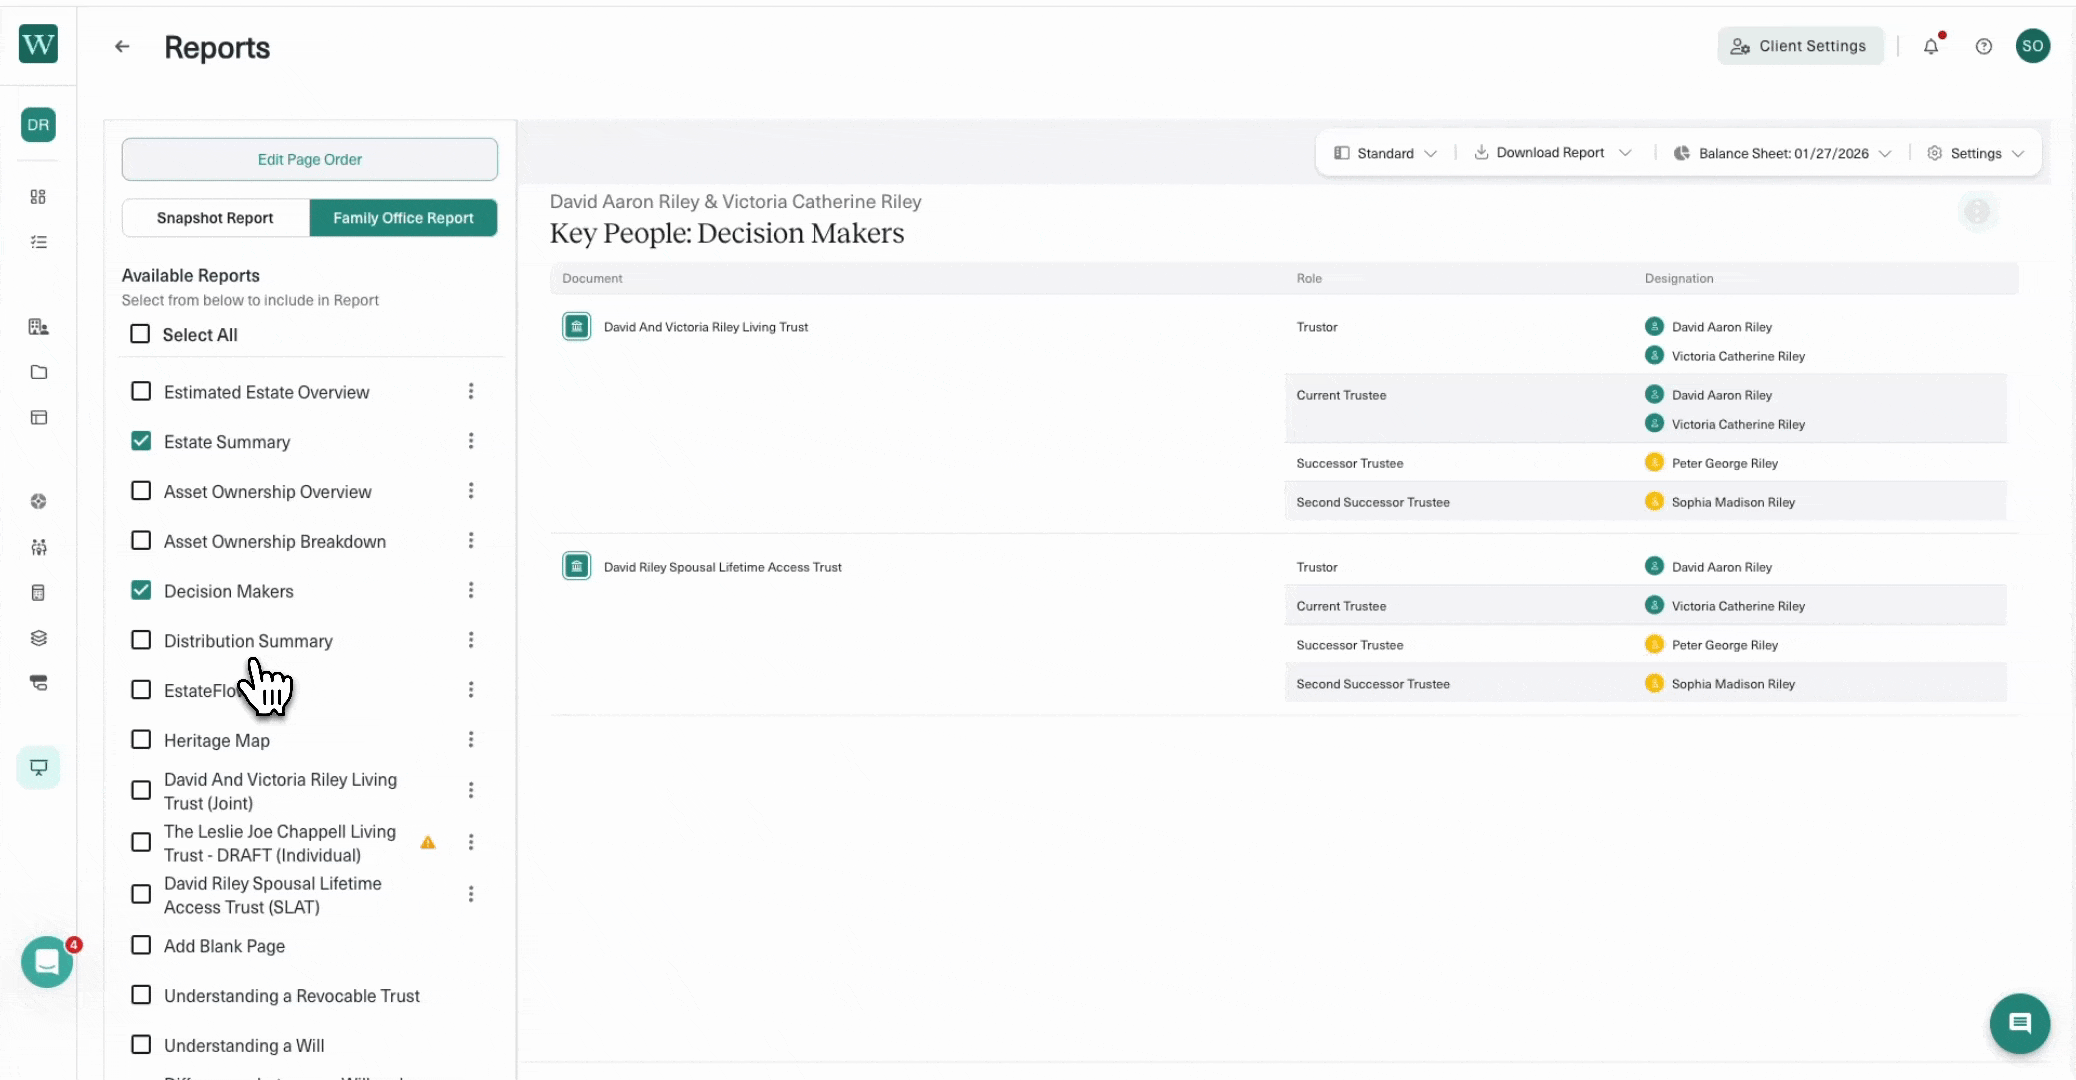
Task: Open Client Settings button
Action: (x=1800, y=46)
